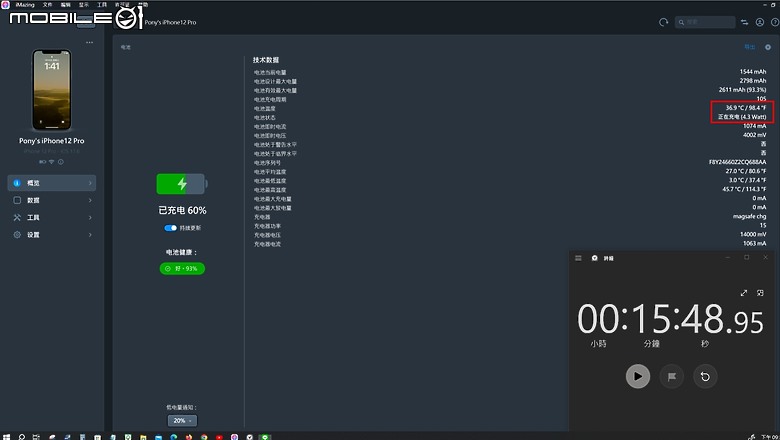780x440 pixels.
Task: Expand the stopwatch to full screen
Action: click(x=744, y=293)
